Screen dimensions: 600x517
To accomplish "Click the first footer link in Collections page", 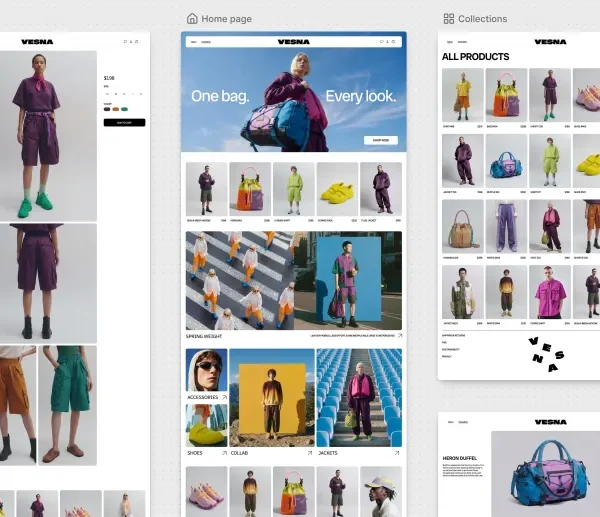I will (453, 336).
